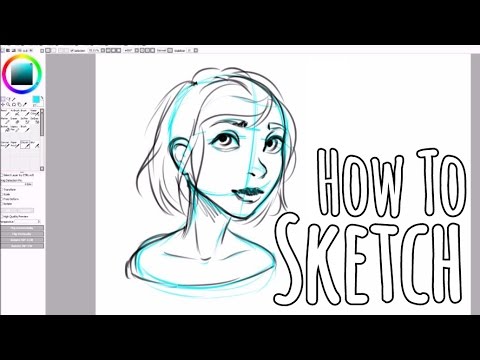Image resolution: width=480 pixels, height=360 pixels.
Task: Select the lasso selection tool
Action: [x=8, y=99]
